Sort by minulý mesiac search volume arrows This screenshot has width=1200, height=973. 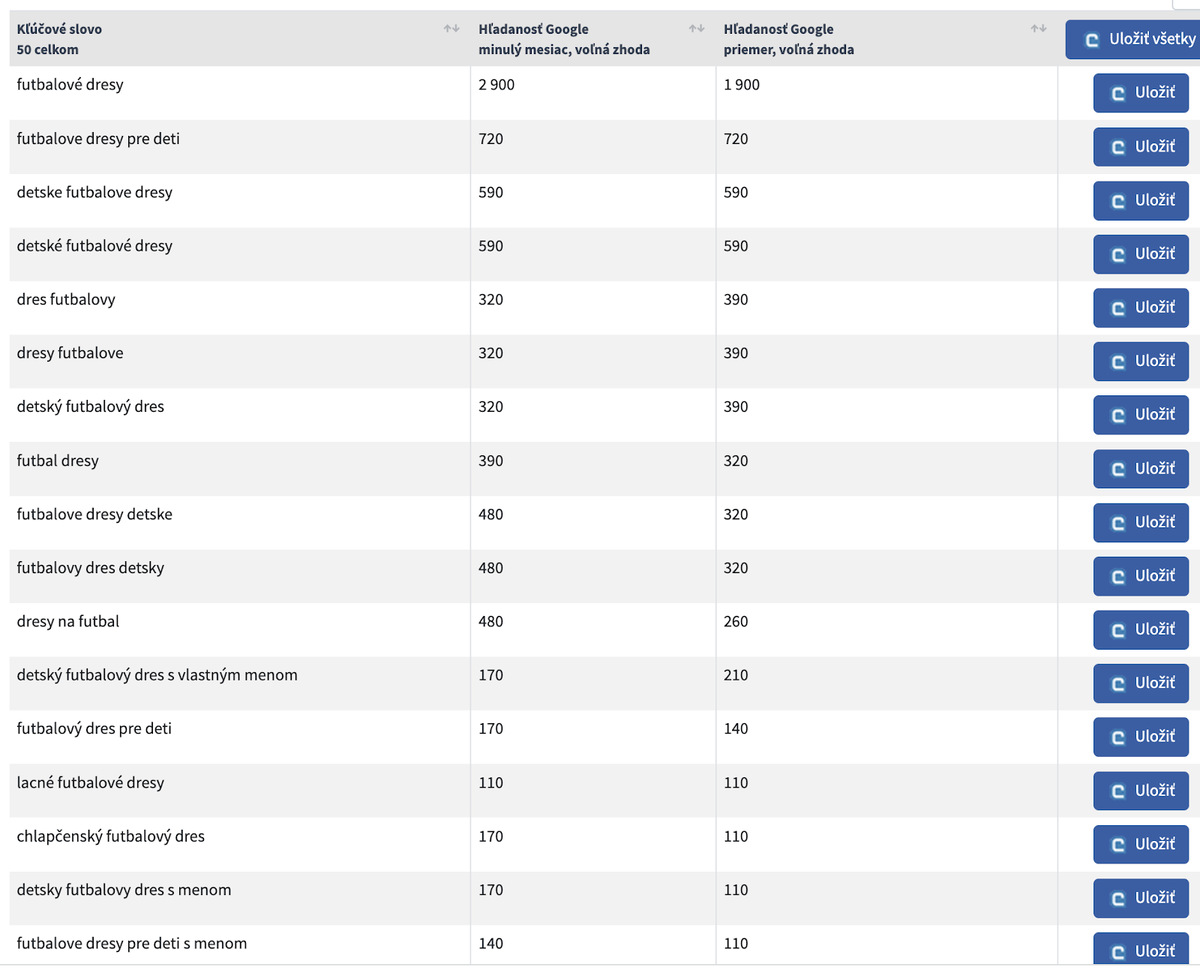tap(696, 29)
